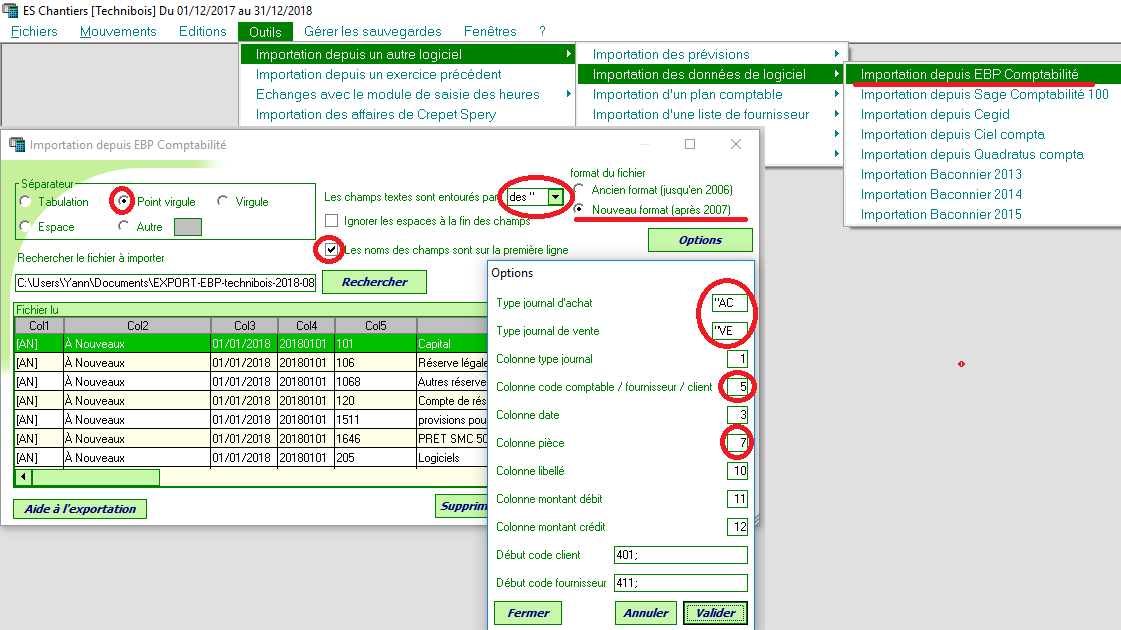This screenshot has width=1121, height=630.
Task: Click Début code client field
Action: tap(681, 555)
